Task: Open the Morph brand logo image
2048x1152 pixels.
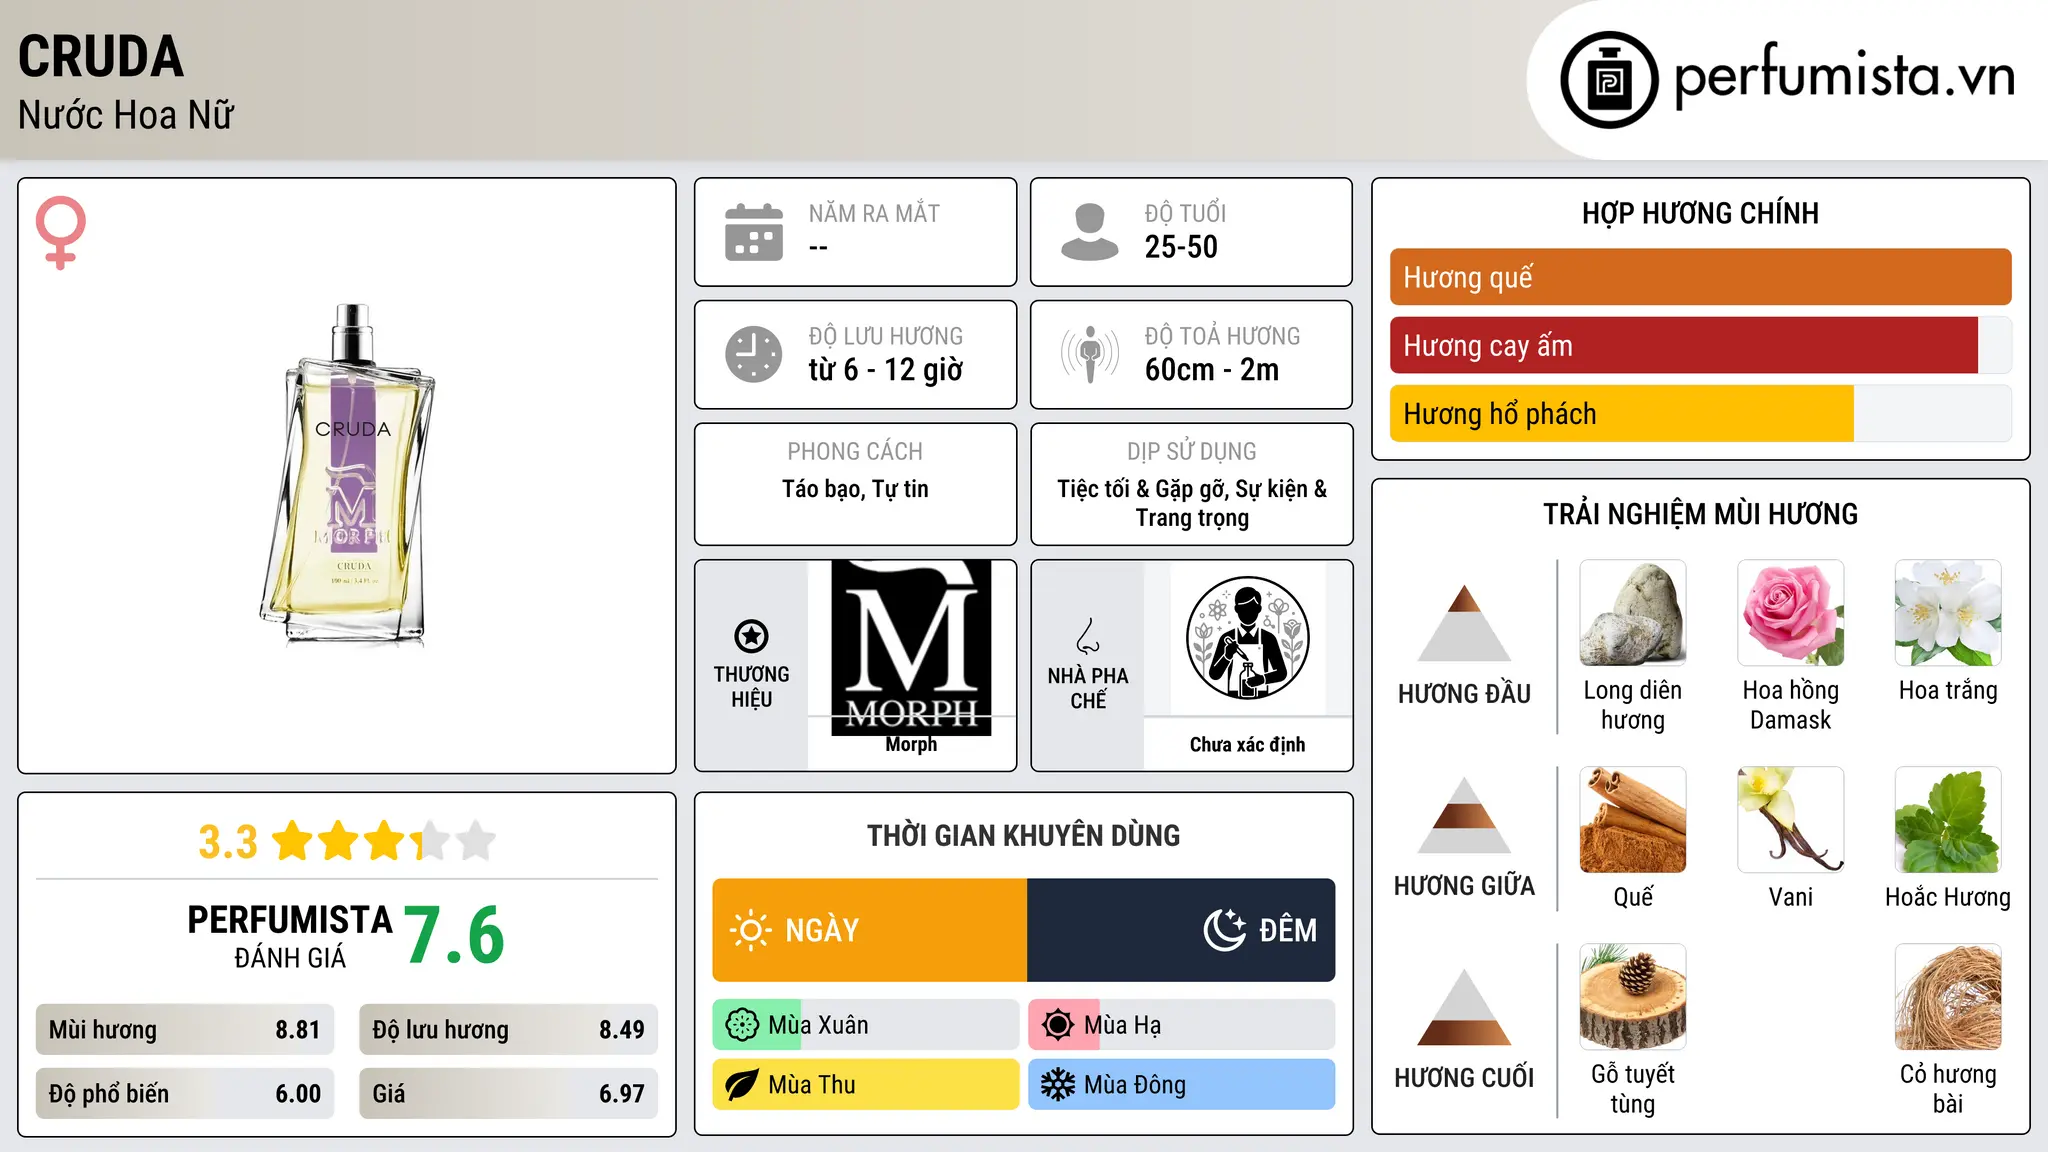Action: (911, 648)
